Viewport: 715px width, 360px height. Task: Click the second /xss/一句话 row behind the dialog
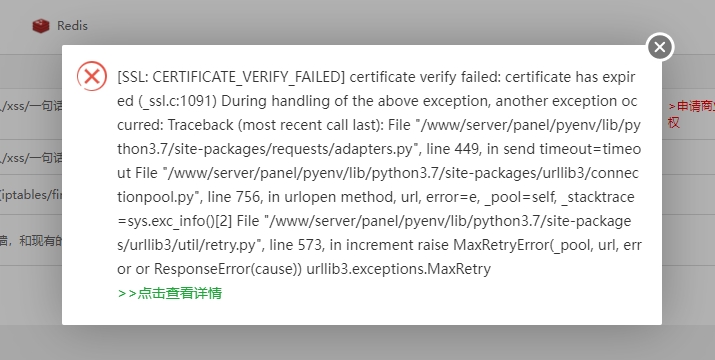(x=31, y=158)
